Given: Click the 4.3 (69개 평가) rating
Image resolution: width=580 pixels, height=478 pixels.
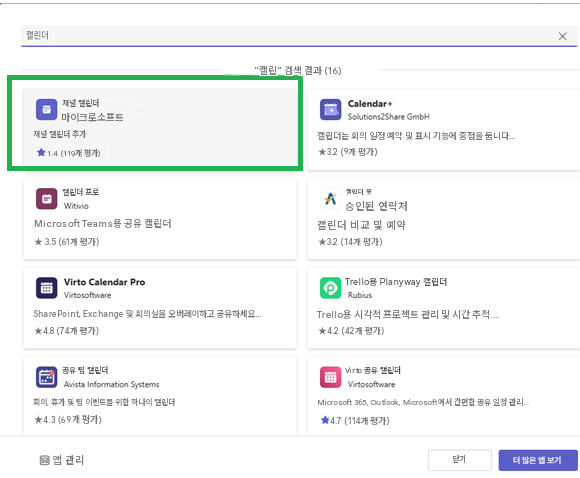Looking at the screenshot, I should tap(68, 420).
